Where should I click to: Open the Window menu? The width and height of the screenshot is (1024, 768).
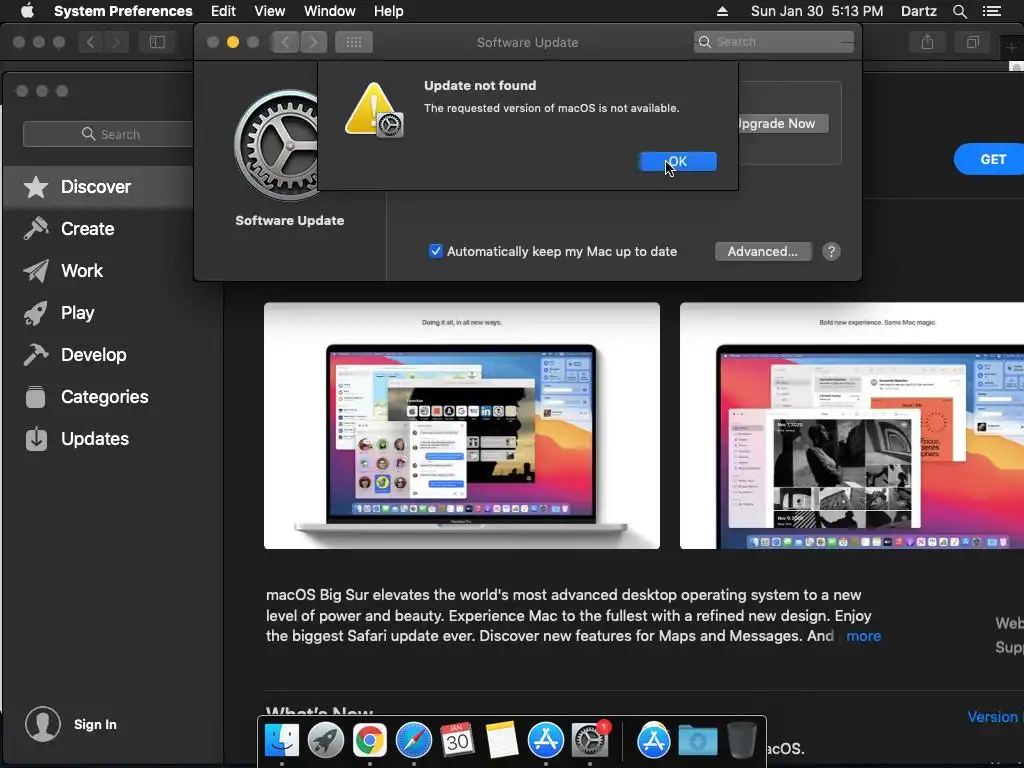click(330, 11)
